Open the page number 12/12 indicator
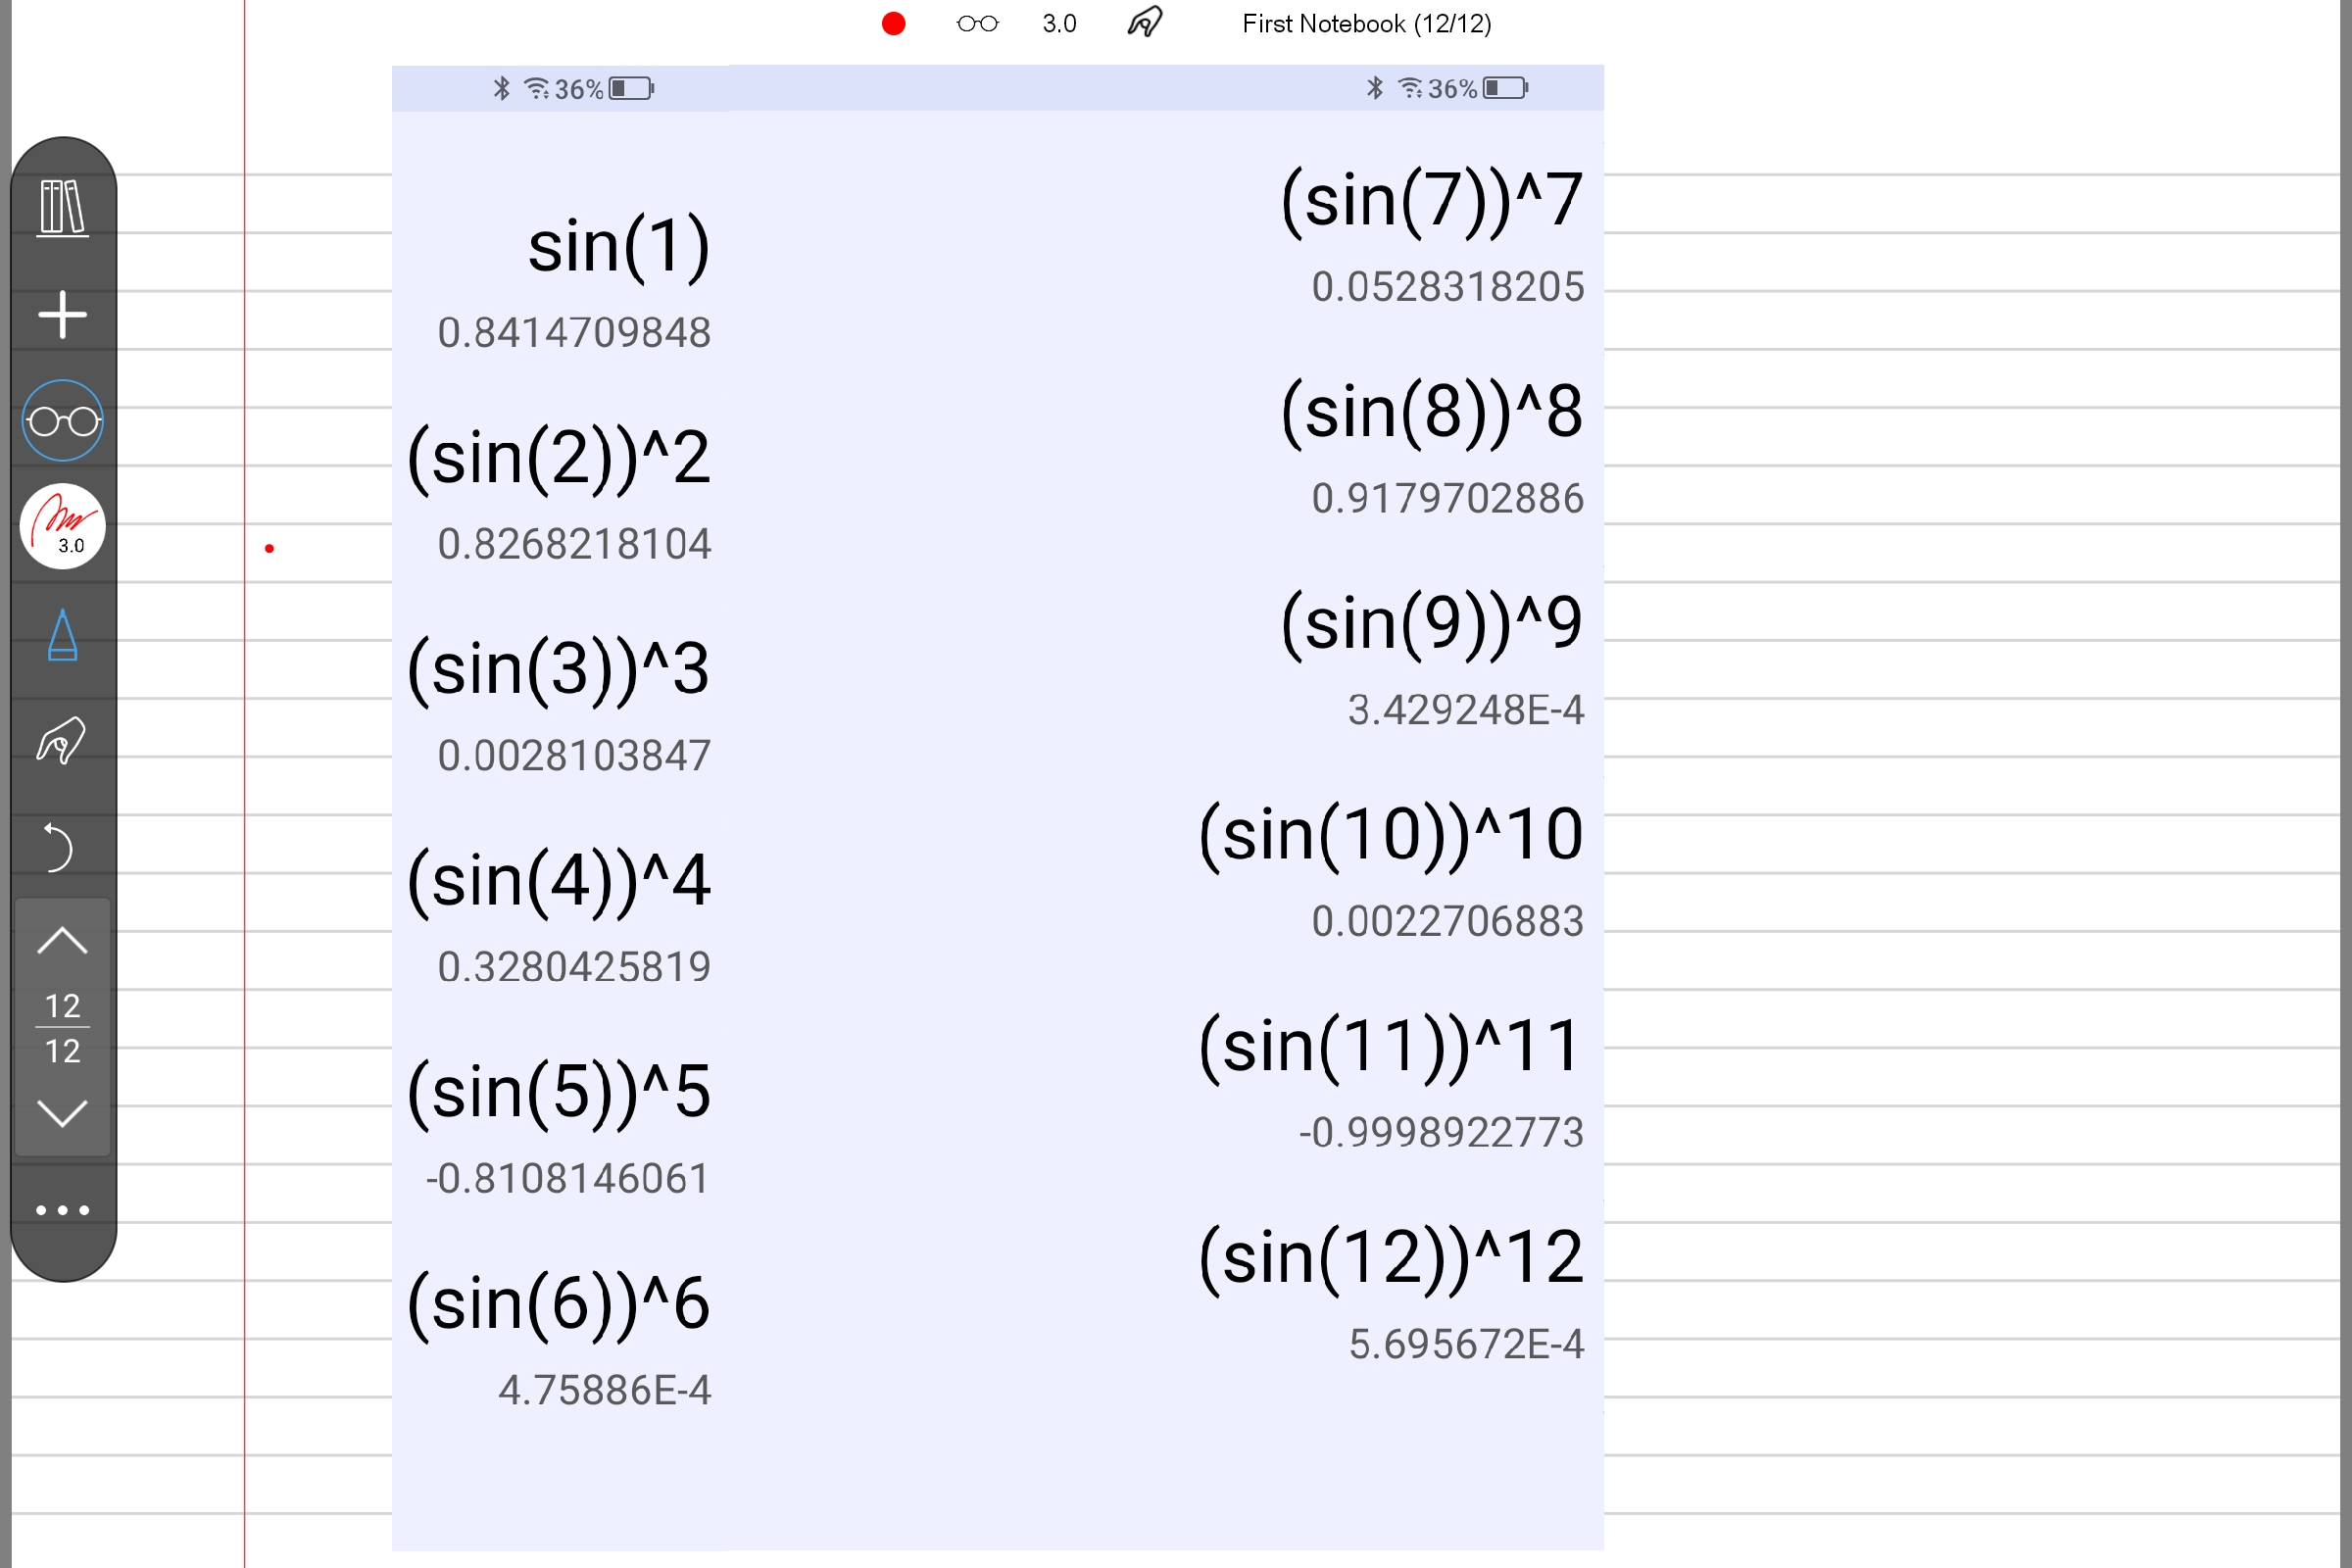 click(x=63, y=1028)
